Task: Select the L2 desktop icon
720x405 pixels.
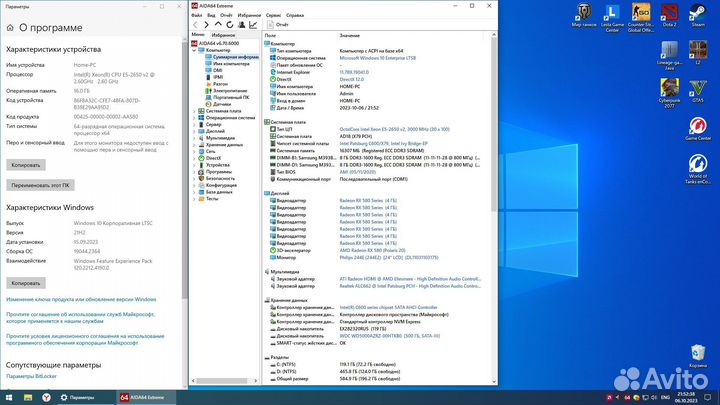Action: pyautogui.click(x=698, y=53)
